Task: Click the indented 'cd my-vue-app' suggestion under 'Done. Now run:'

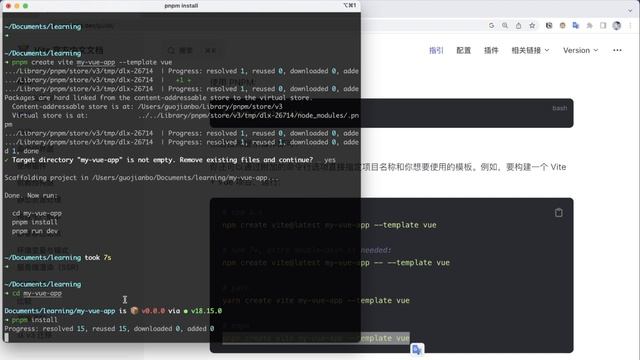Action: [37, 213]
